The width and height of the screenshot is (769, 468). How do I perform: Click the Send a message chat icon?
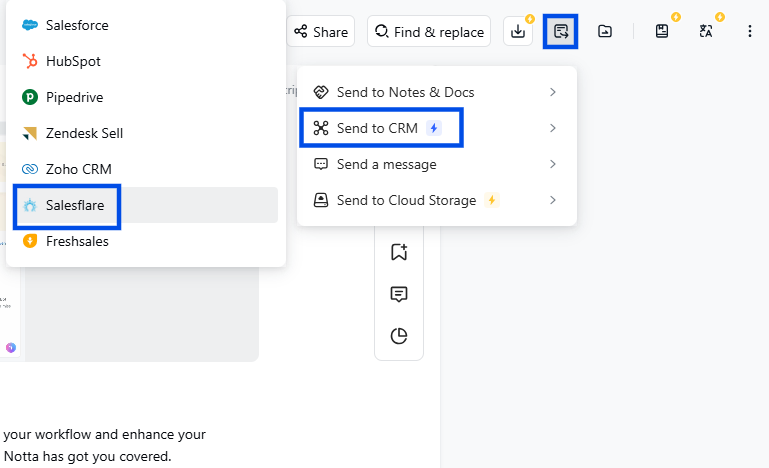click(x=321, y=164)
